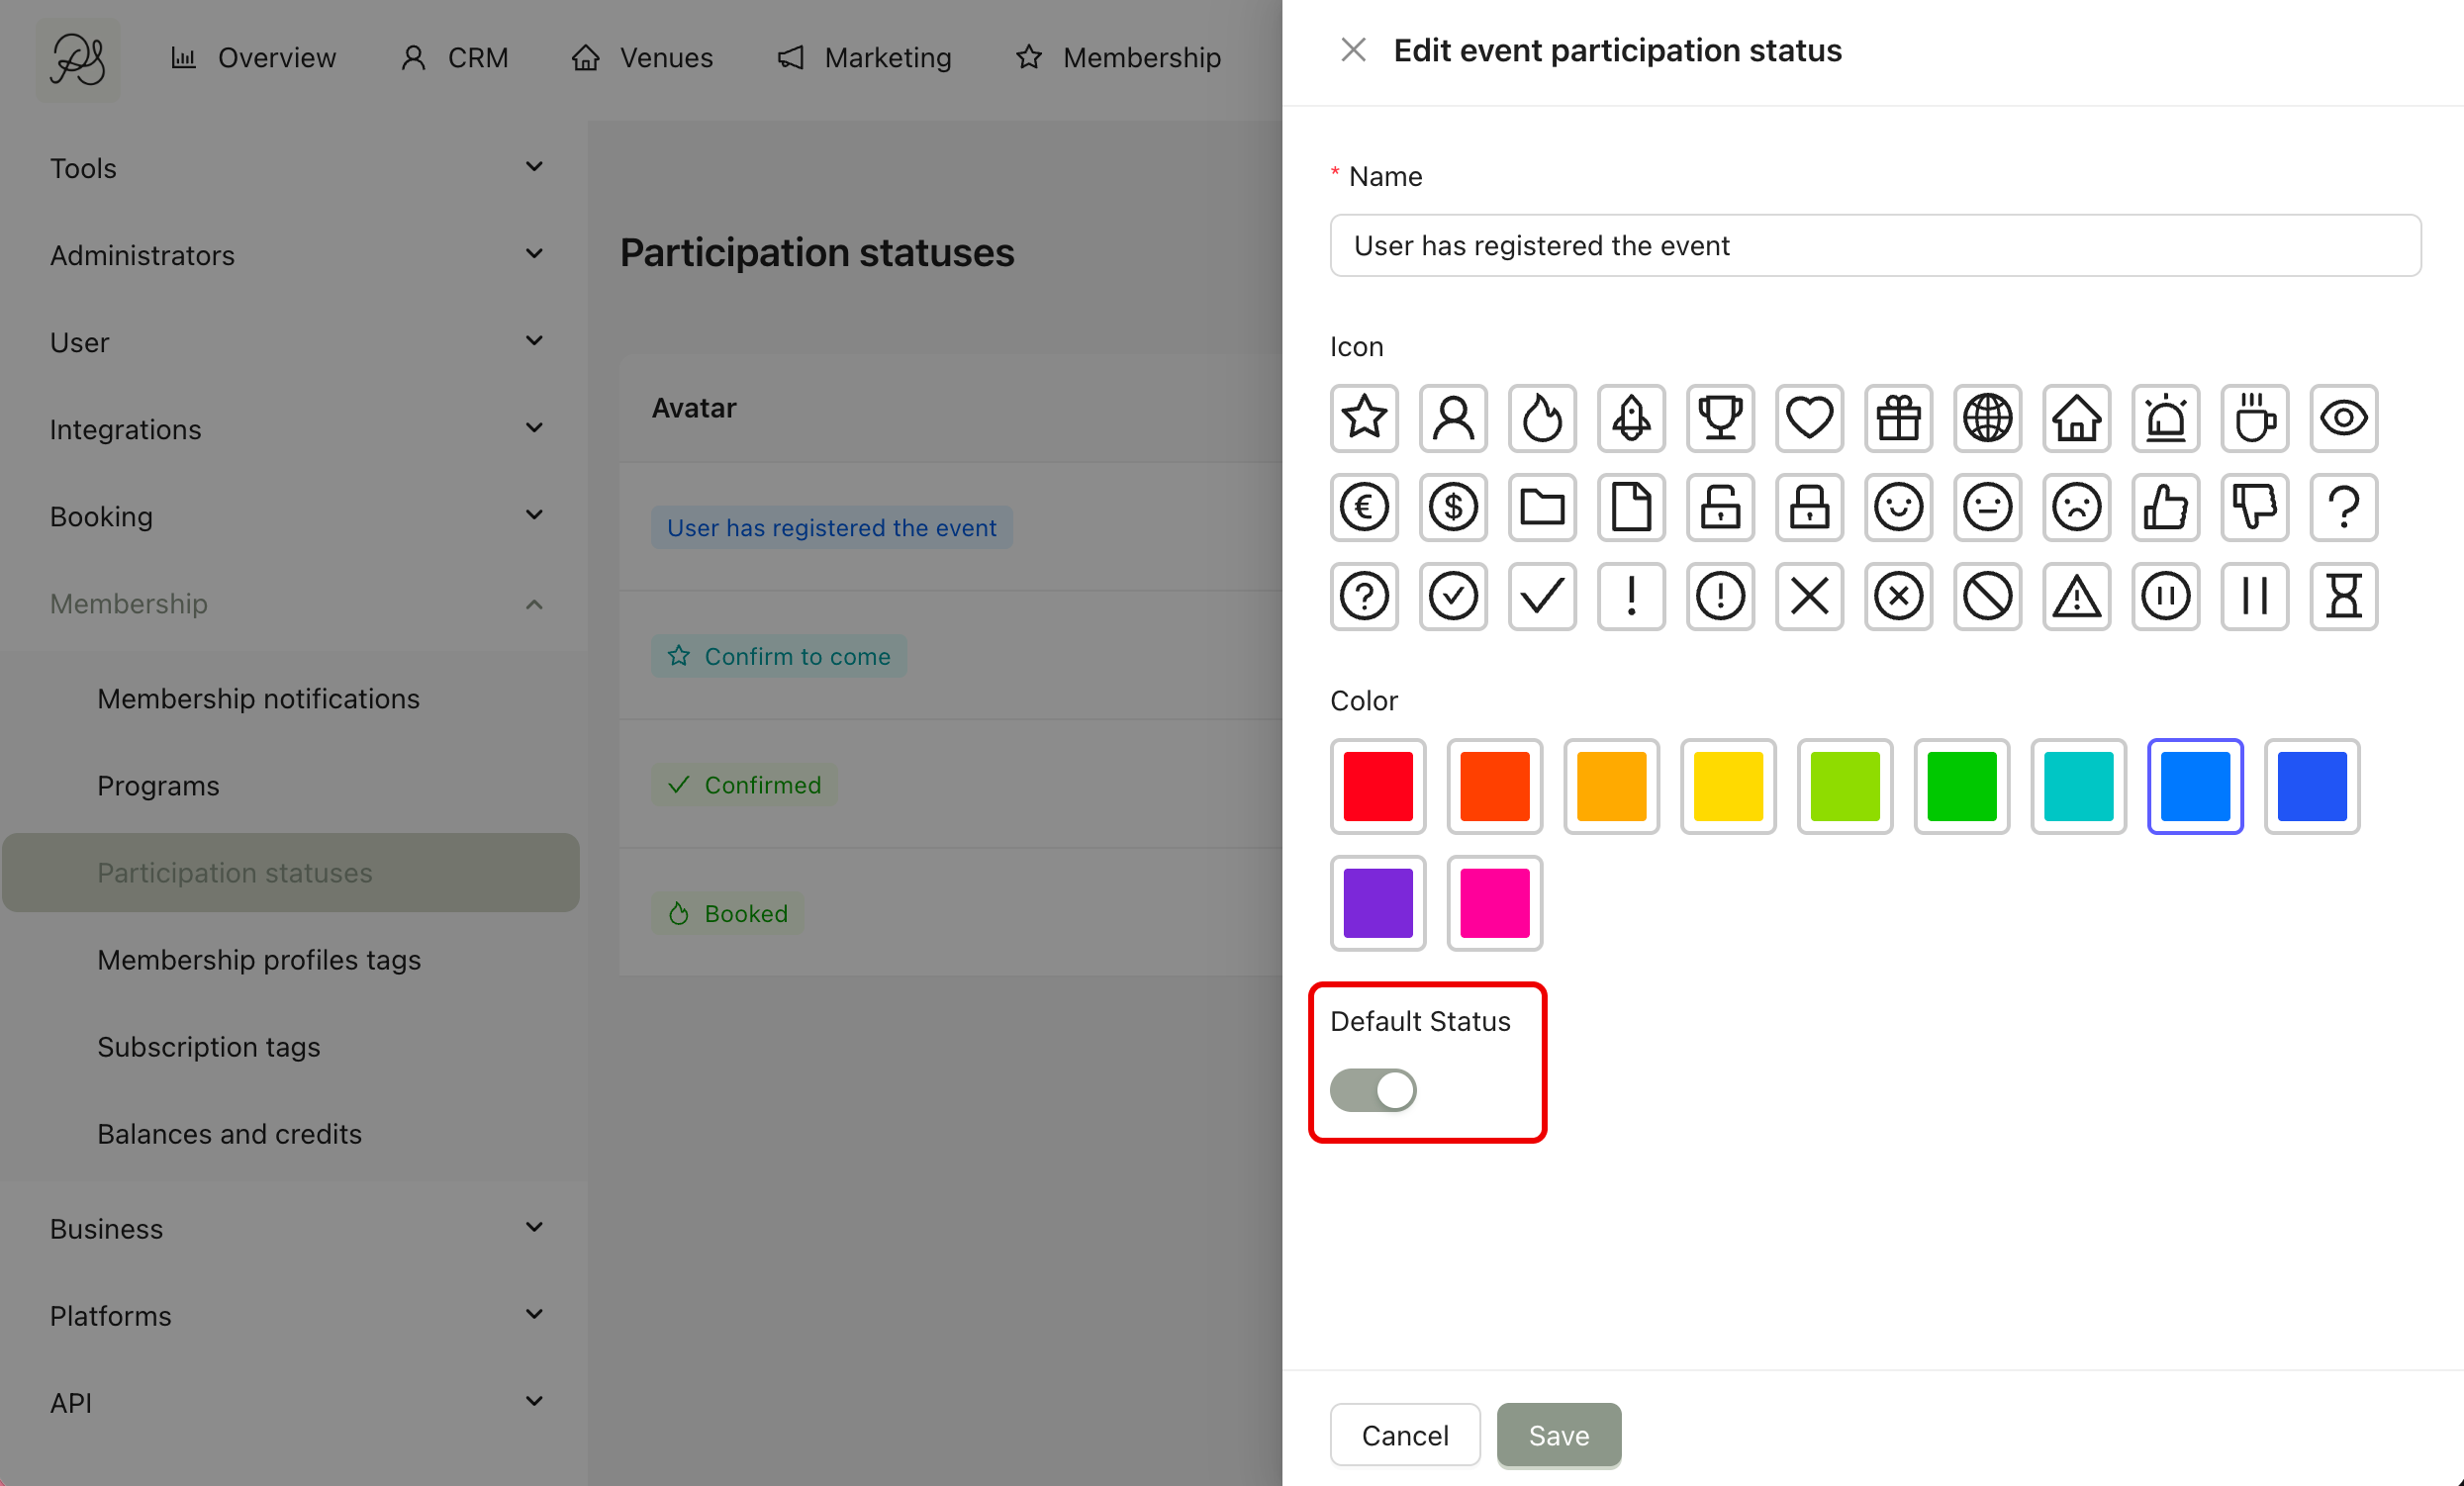This screenshot has width=2464, height=1486.
Task: Select the trophy icon
Action: (x=1720, y=418)
